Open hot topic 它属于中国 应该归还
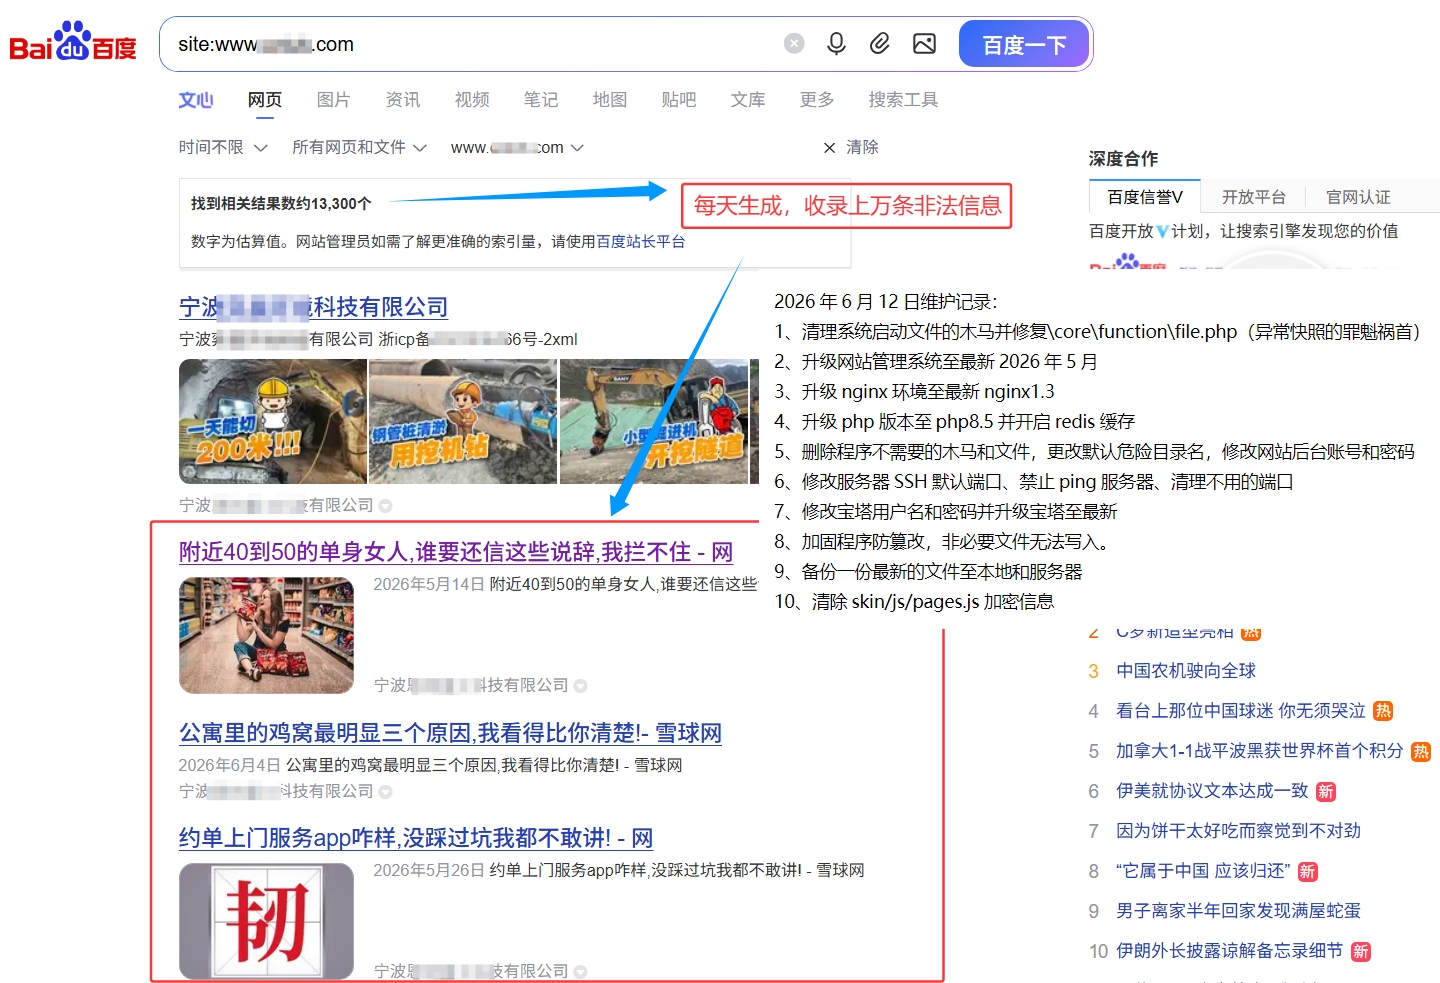The width and height of the screenshot is (1440, 983). (1203, 871)
